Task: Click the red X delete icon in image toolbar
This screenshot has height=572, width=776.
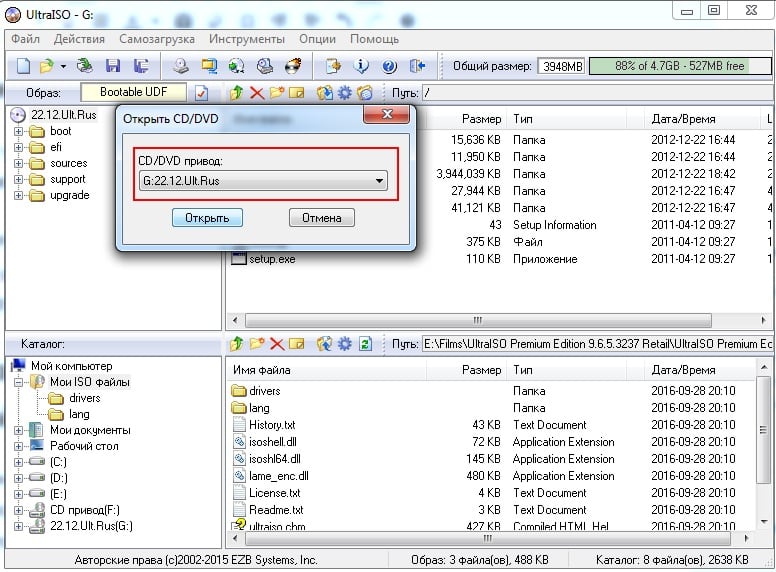Action: 256,93
